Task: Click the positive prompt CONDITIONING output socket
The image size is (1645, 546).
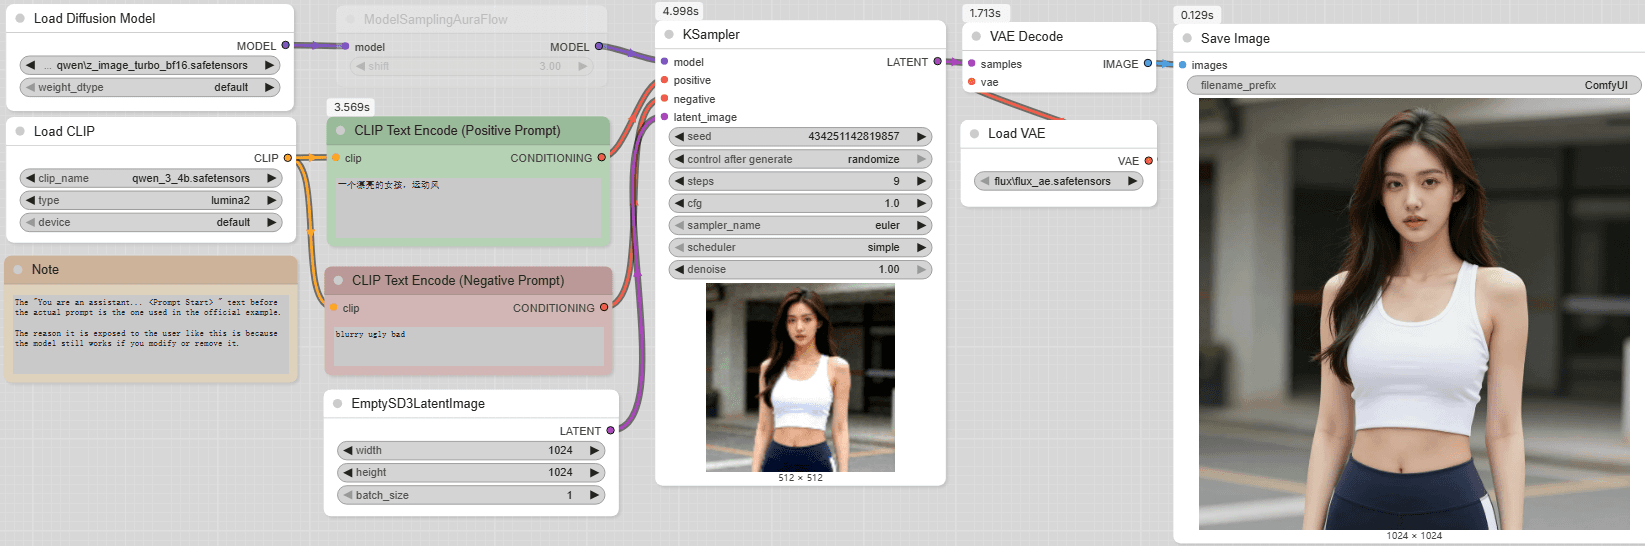Action: (x=601, y=158)
